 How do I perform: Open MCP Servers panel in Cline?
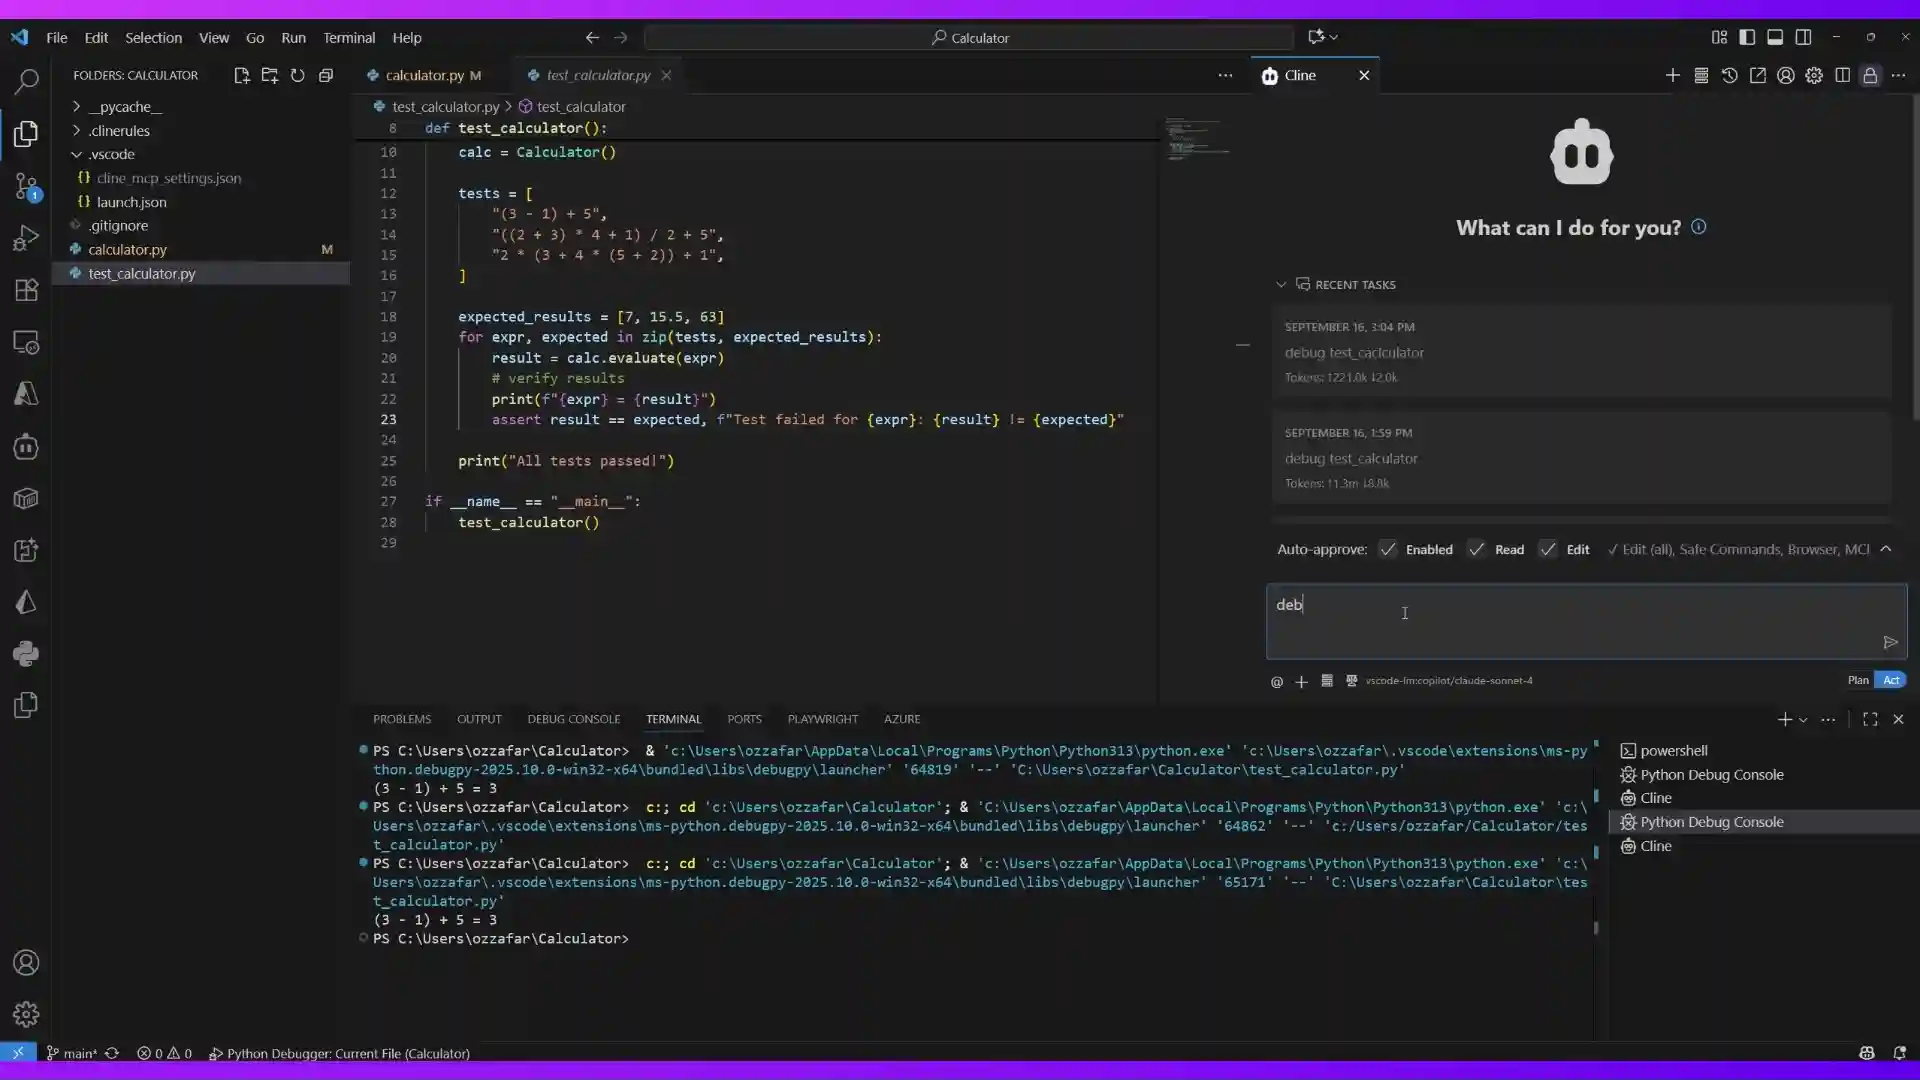point(1701,75)
